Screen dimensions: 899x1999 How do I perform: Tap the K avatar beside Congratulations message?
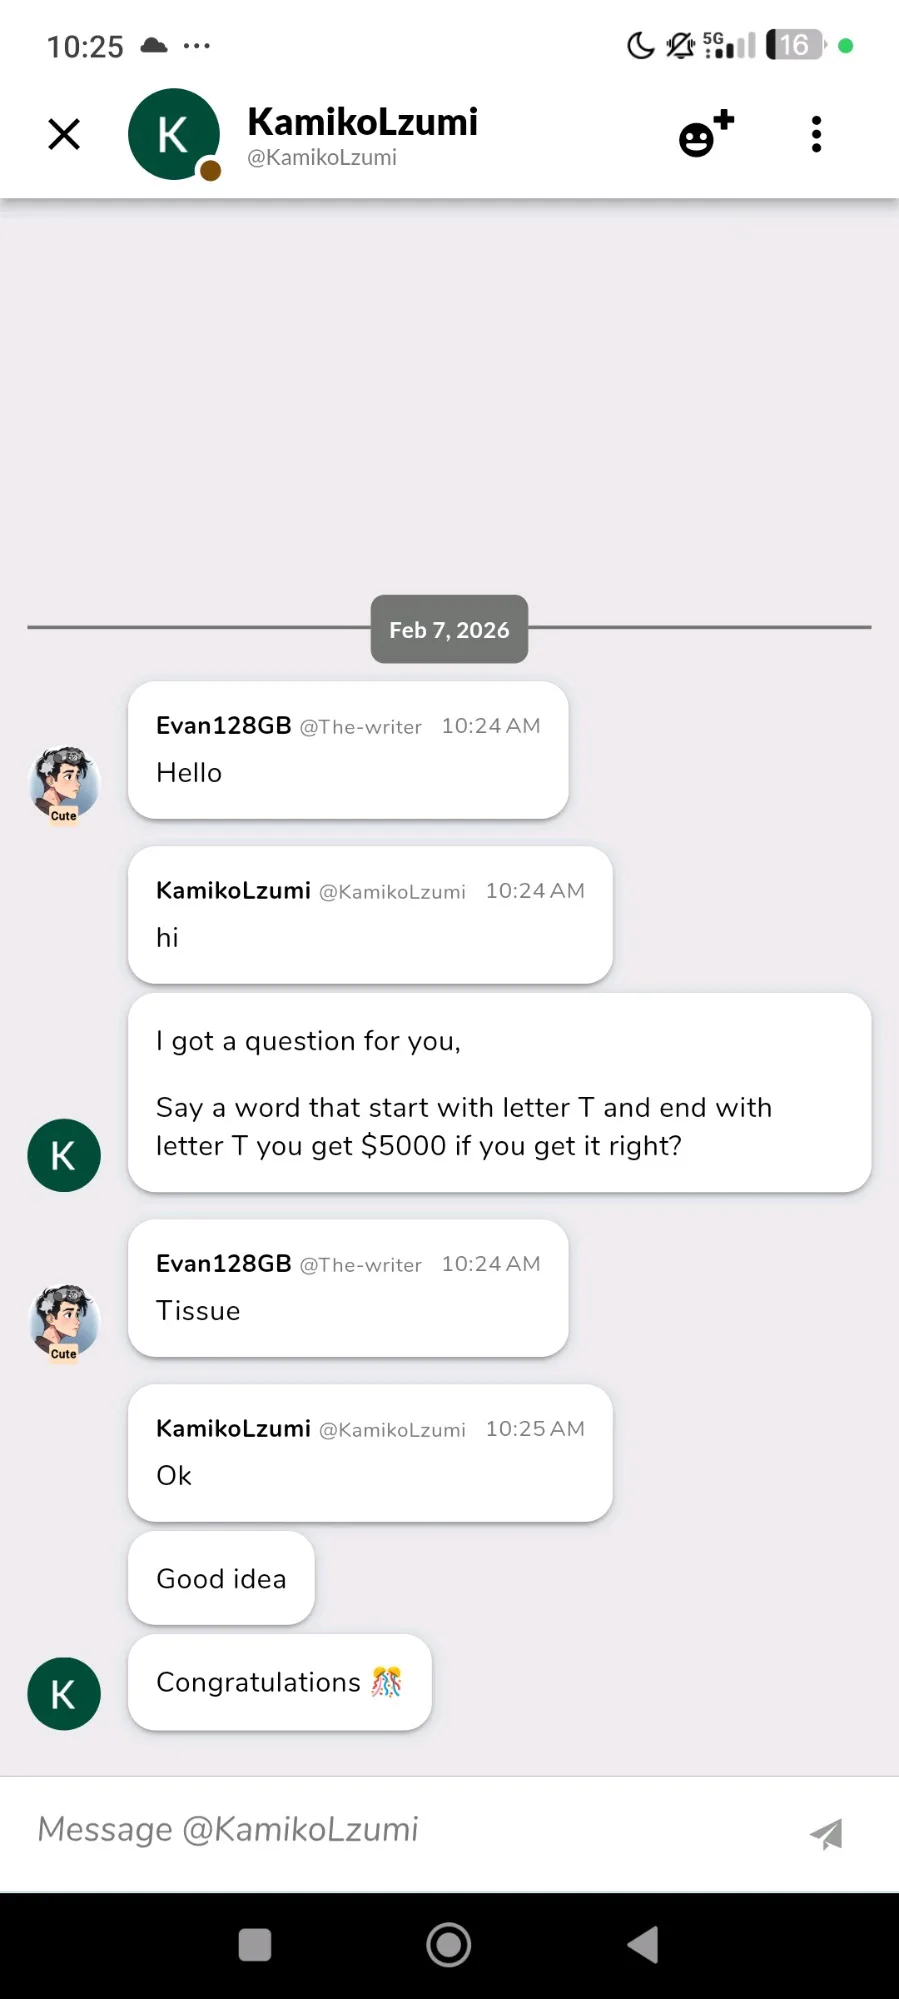coord(64,1694)
